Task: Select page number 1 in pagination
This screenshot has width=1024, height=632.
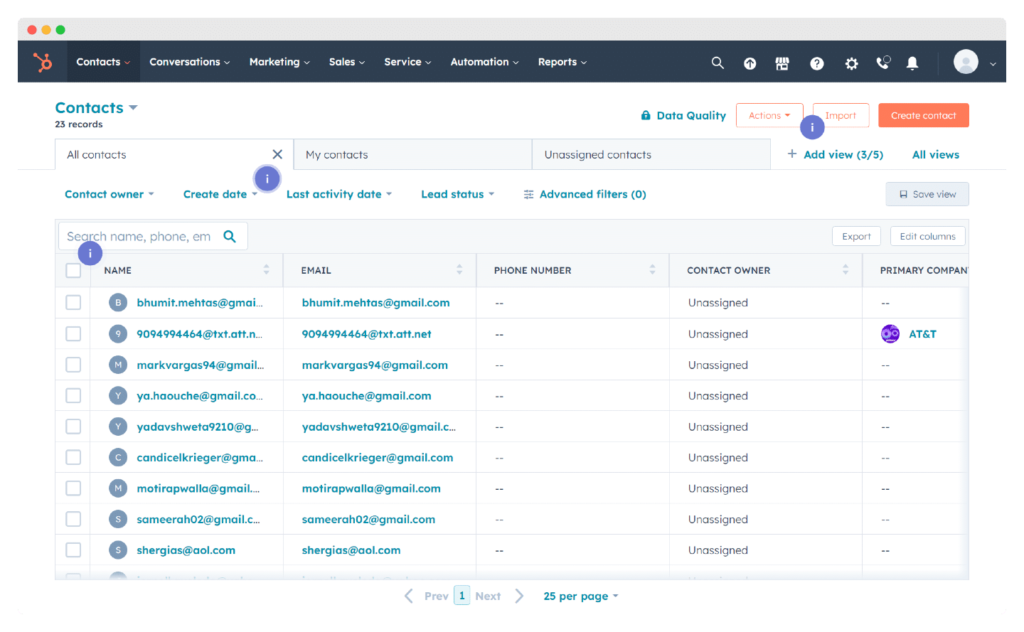Action: pyautogui.click(x=462, y=595)
